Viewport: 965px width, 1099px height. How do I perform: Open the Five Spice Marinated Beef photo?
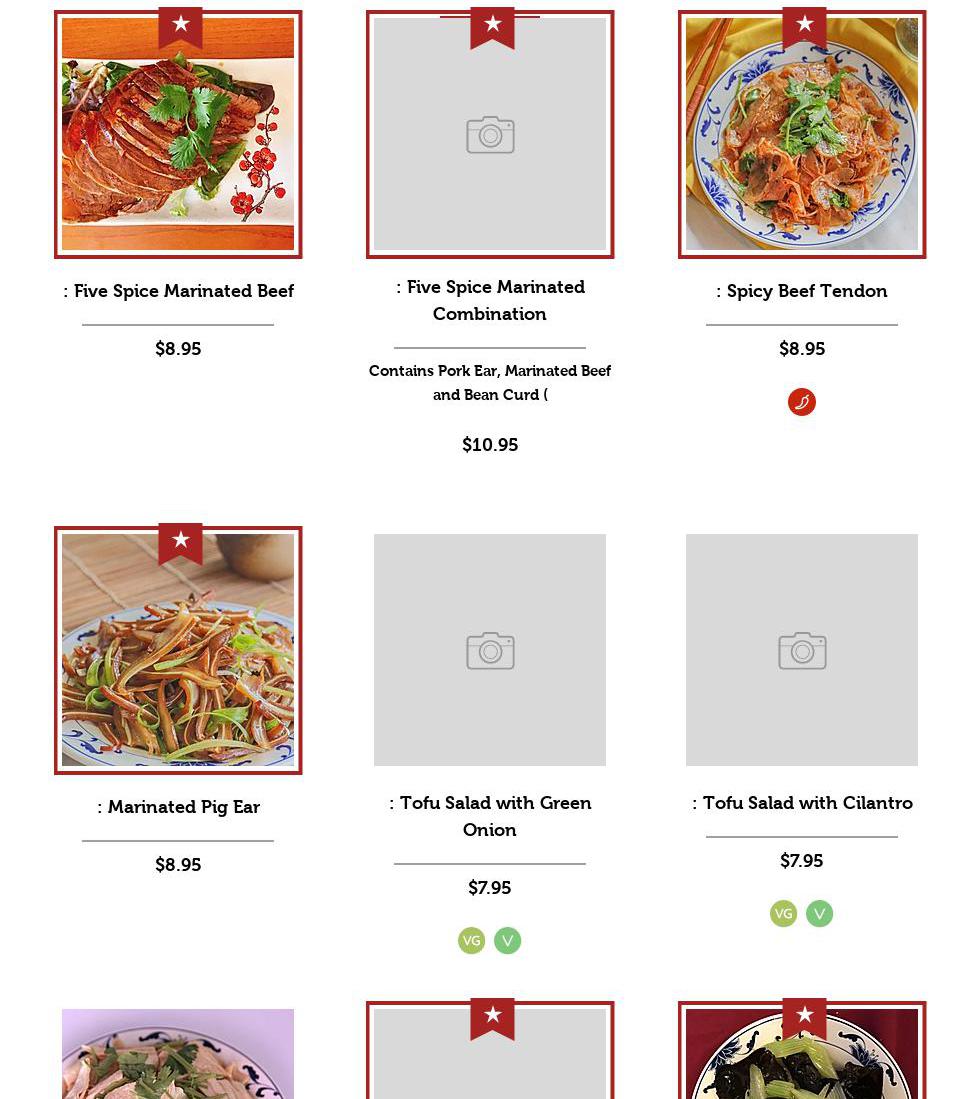click(178, 134)
